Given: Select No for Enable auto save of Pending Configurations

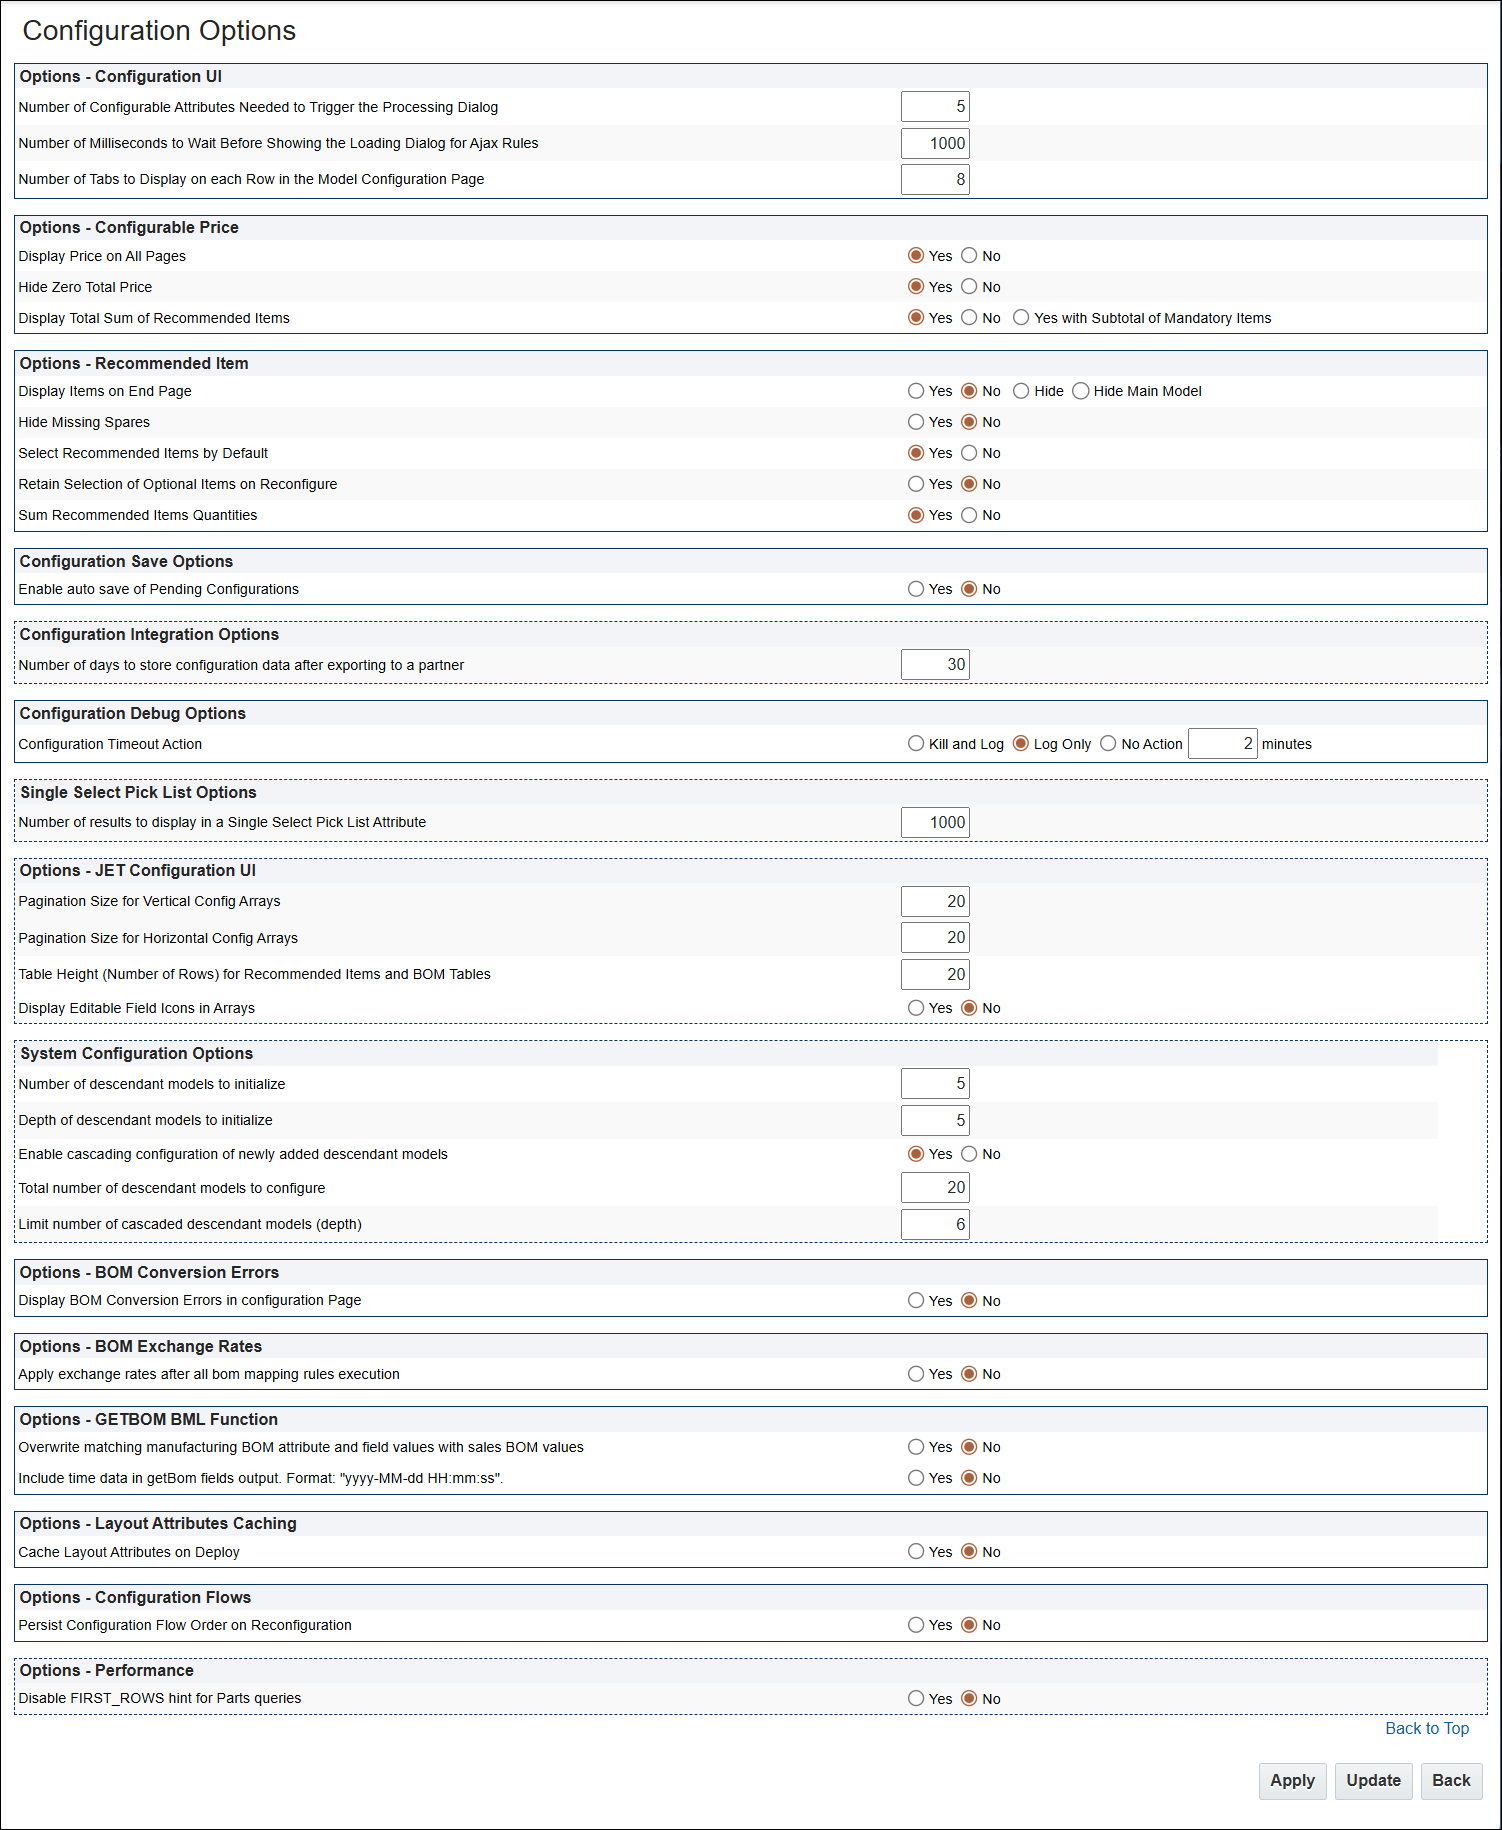Looking at the screenshot, I should 969,589.
